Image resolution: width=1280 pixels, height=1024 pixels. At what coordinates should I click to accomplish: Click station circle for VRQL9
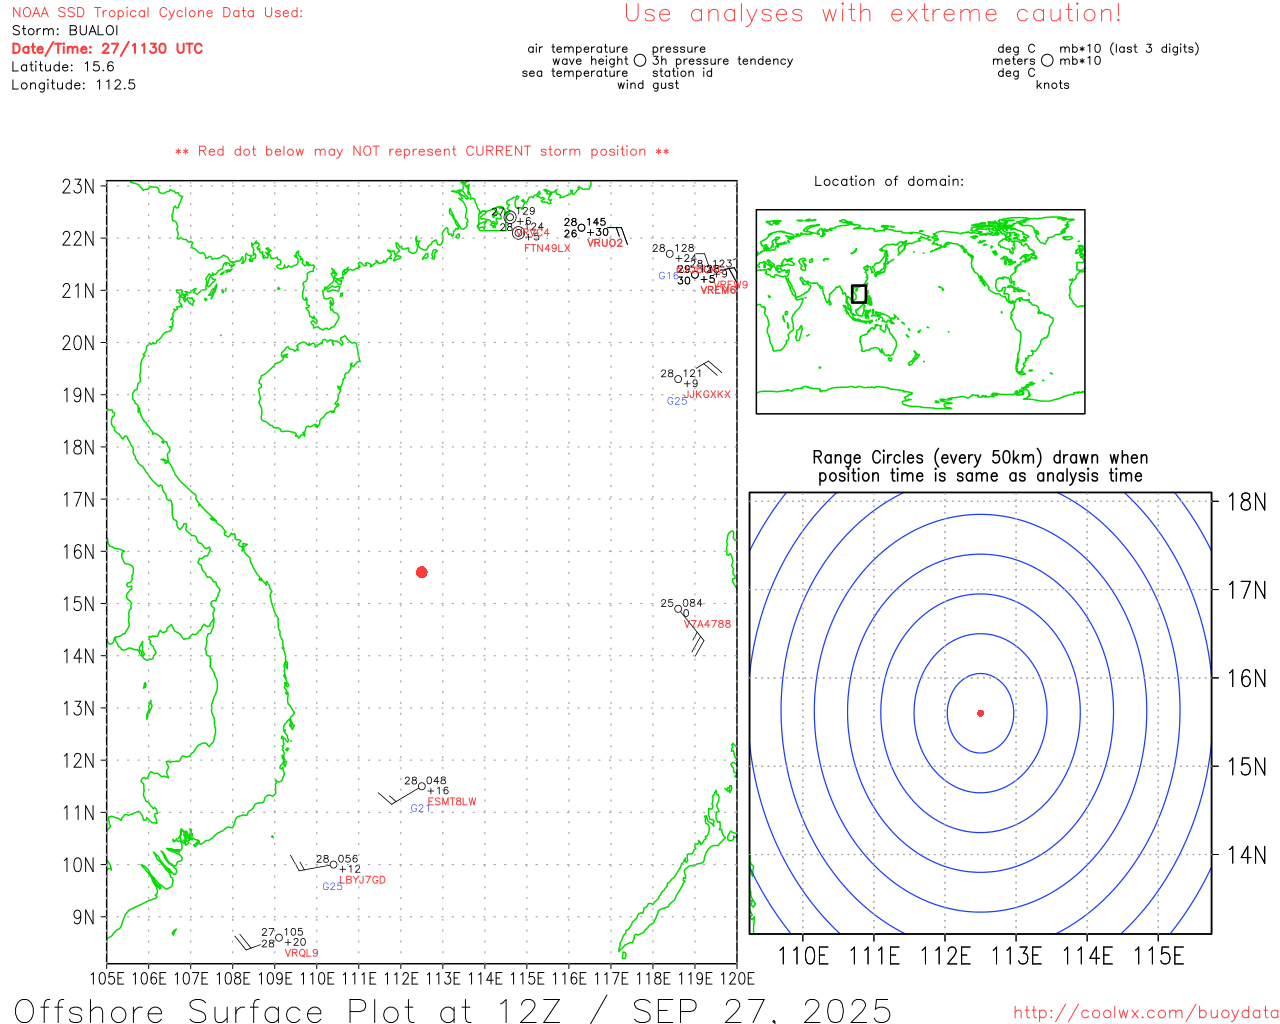[x=279, y=937]
